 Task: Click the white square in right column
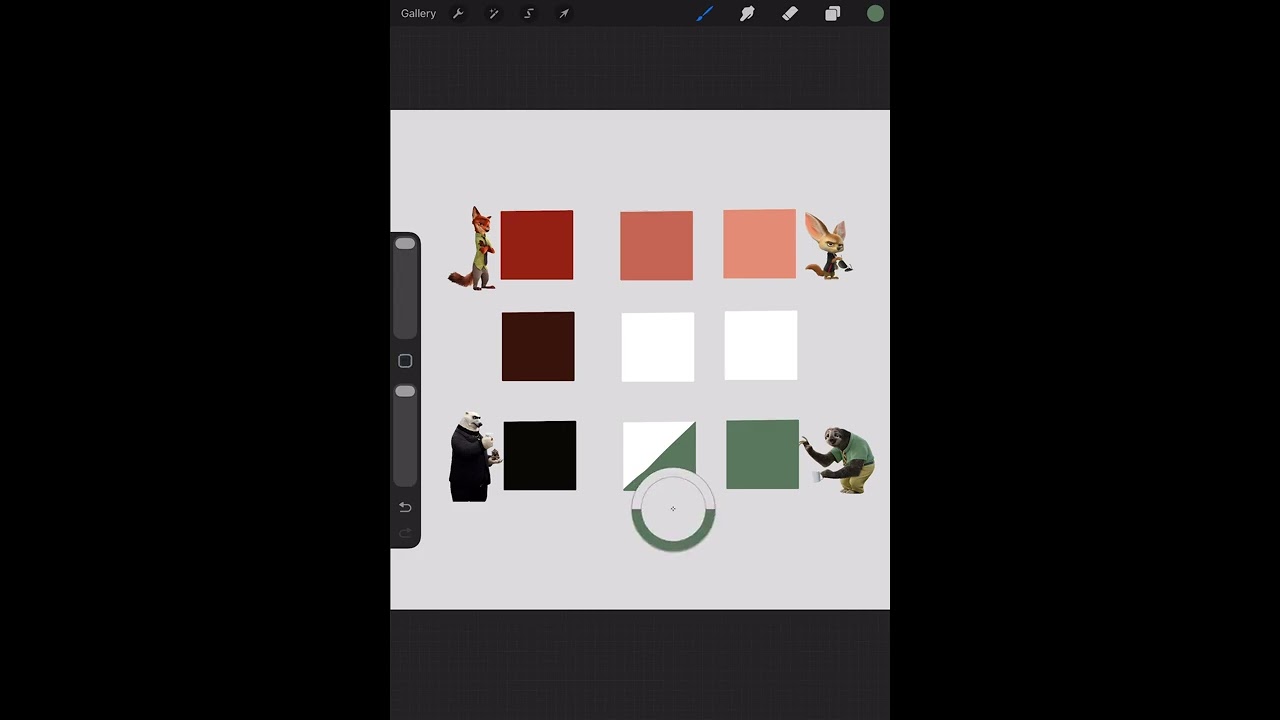coord(761,346)
